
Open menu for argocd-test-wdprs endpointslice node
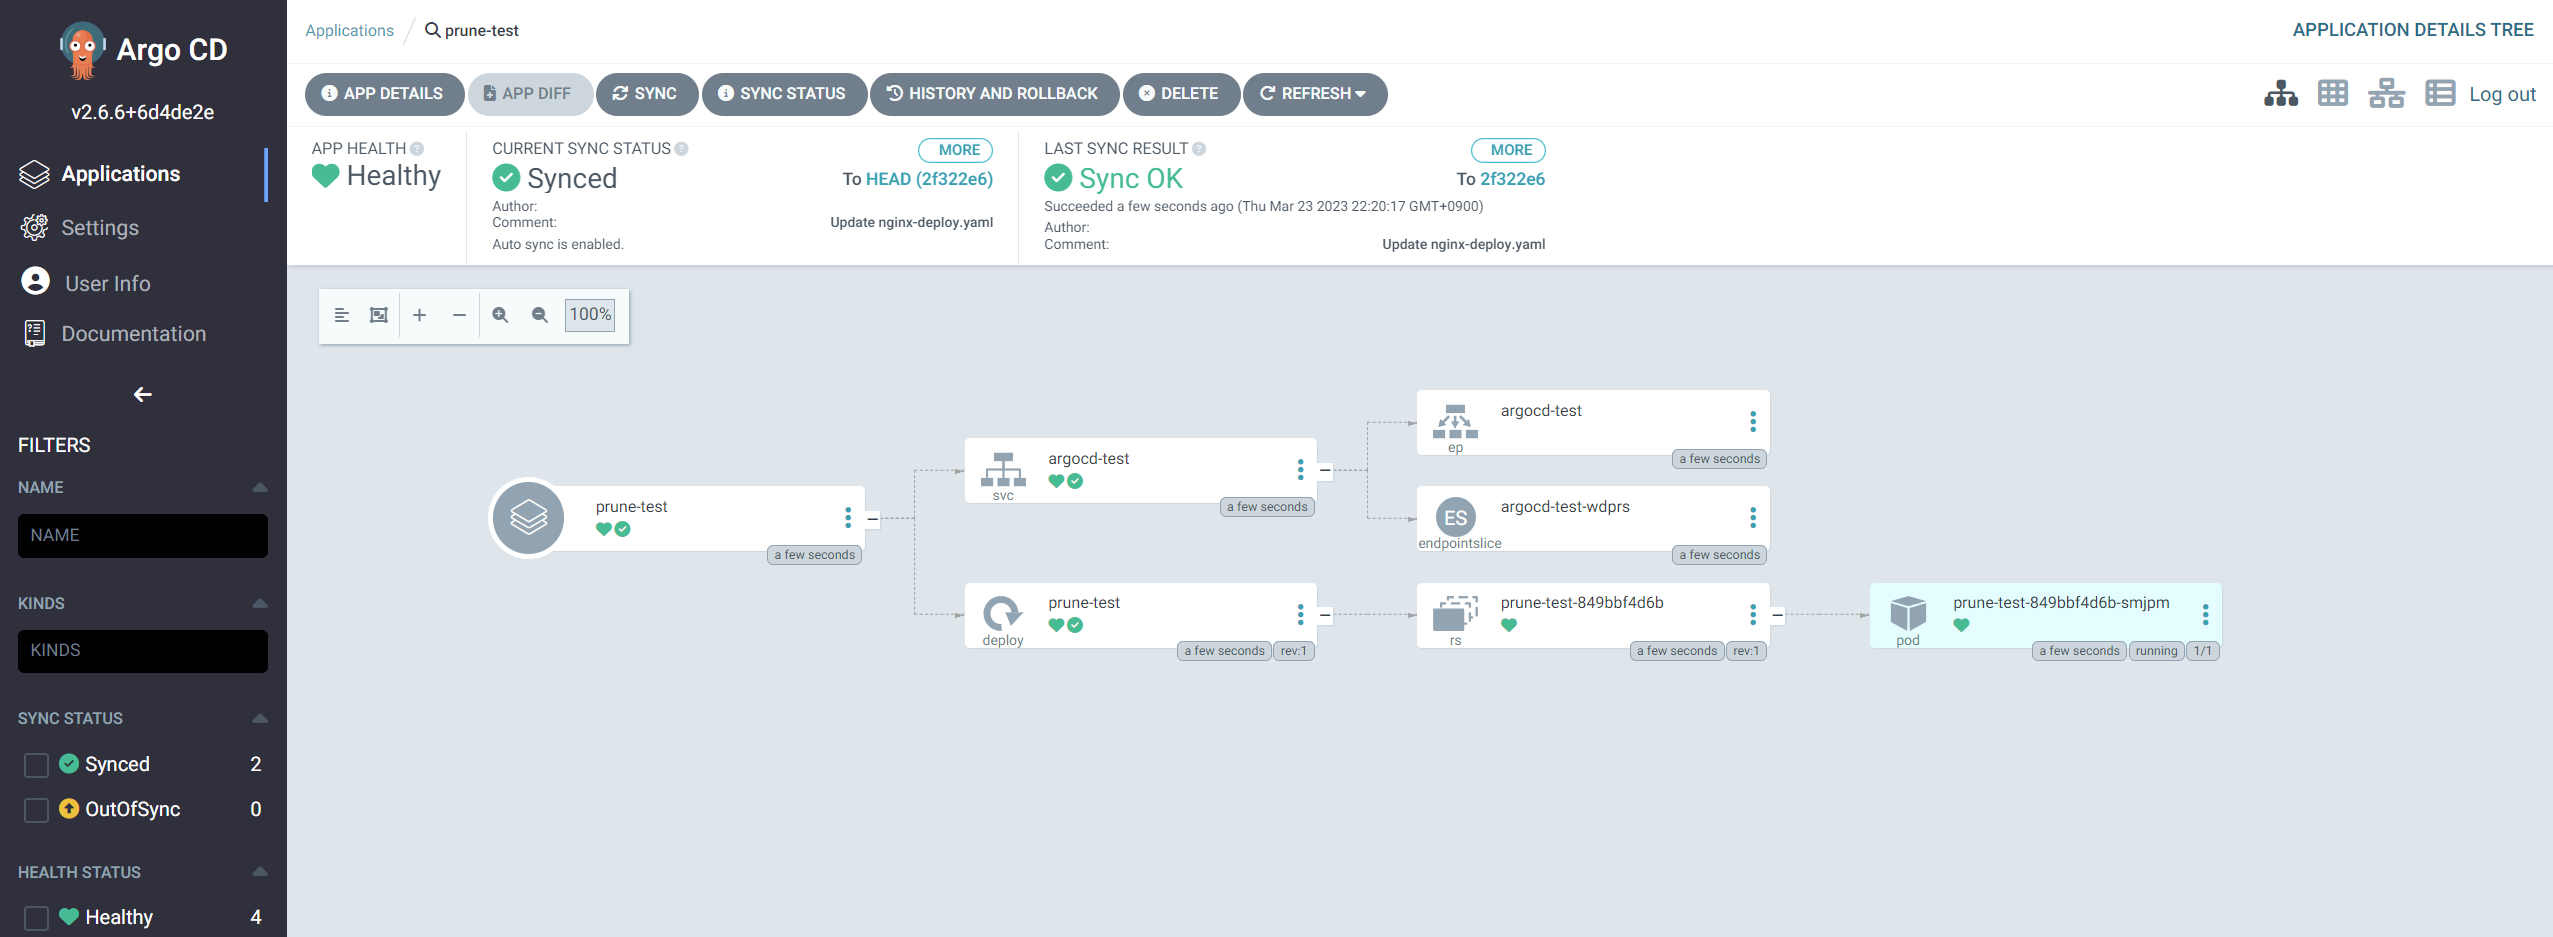(x=1752, y=517)
